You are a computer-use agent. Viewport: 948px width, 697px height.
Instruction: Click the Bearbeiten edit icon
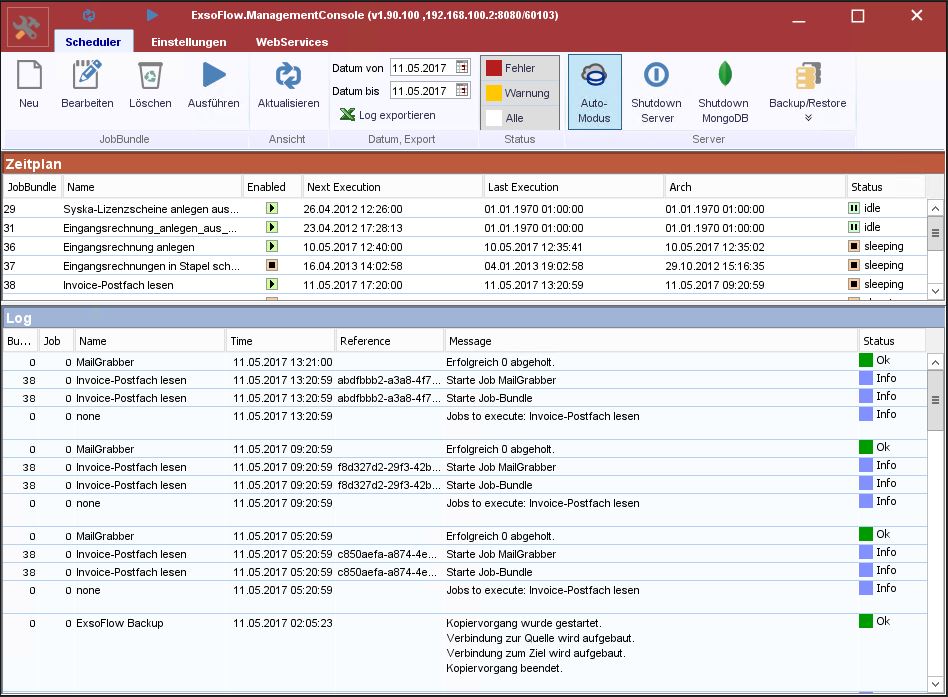87,77
